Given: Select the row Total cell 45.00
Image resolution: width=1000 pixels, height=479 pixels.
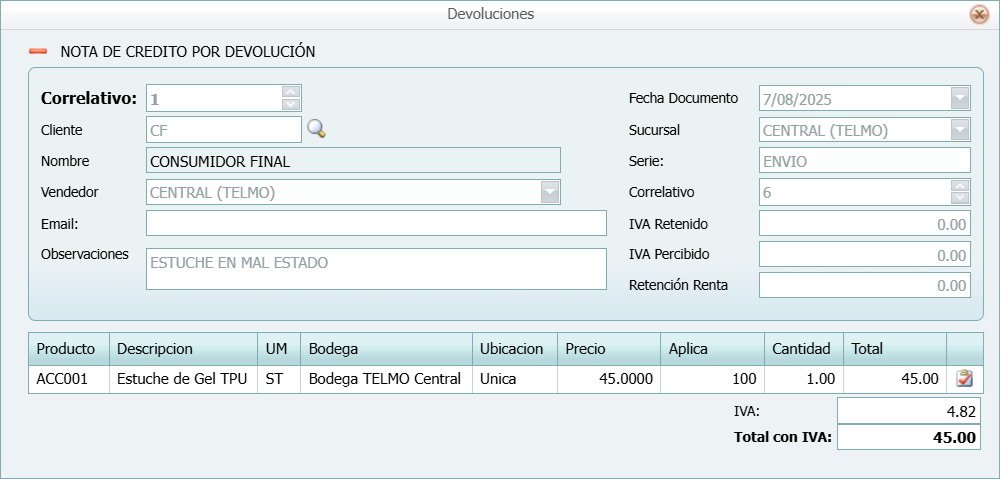Looking at the screenshot, I should (x=895, y=380).
